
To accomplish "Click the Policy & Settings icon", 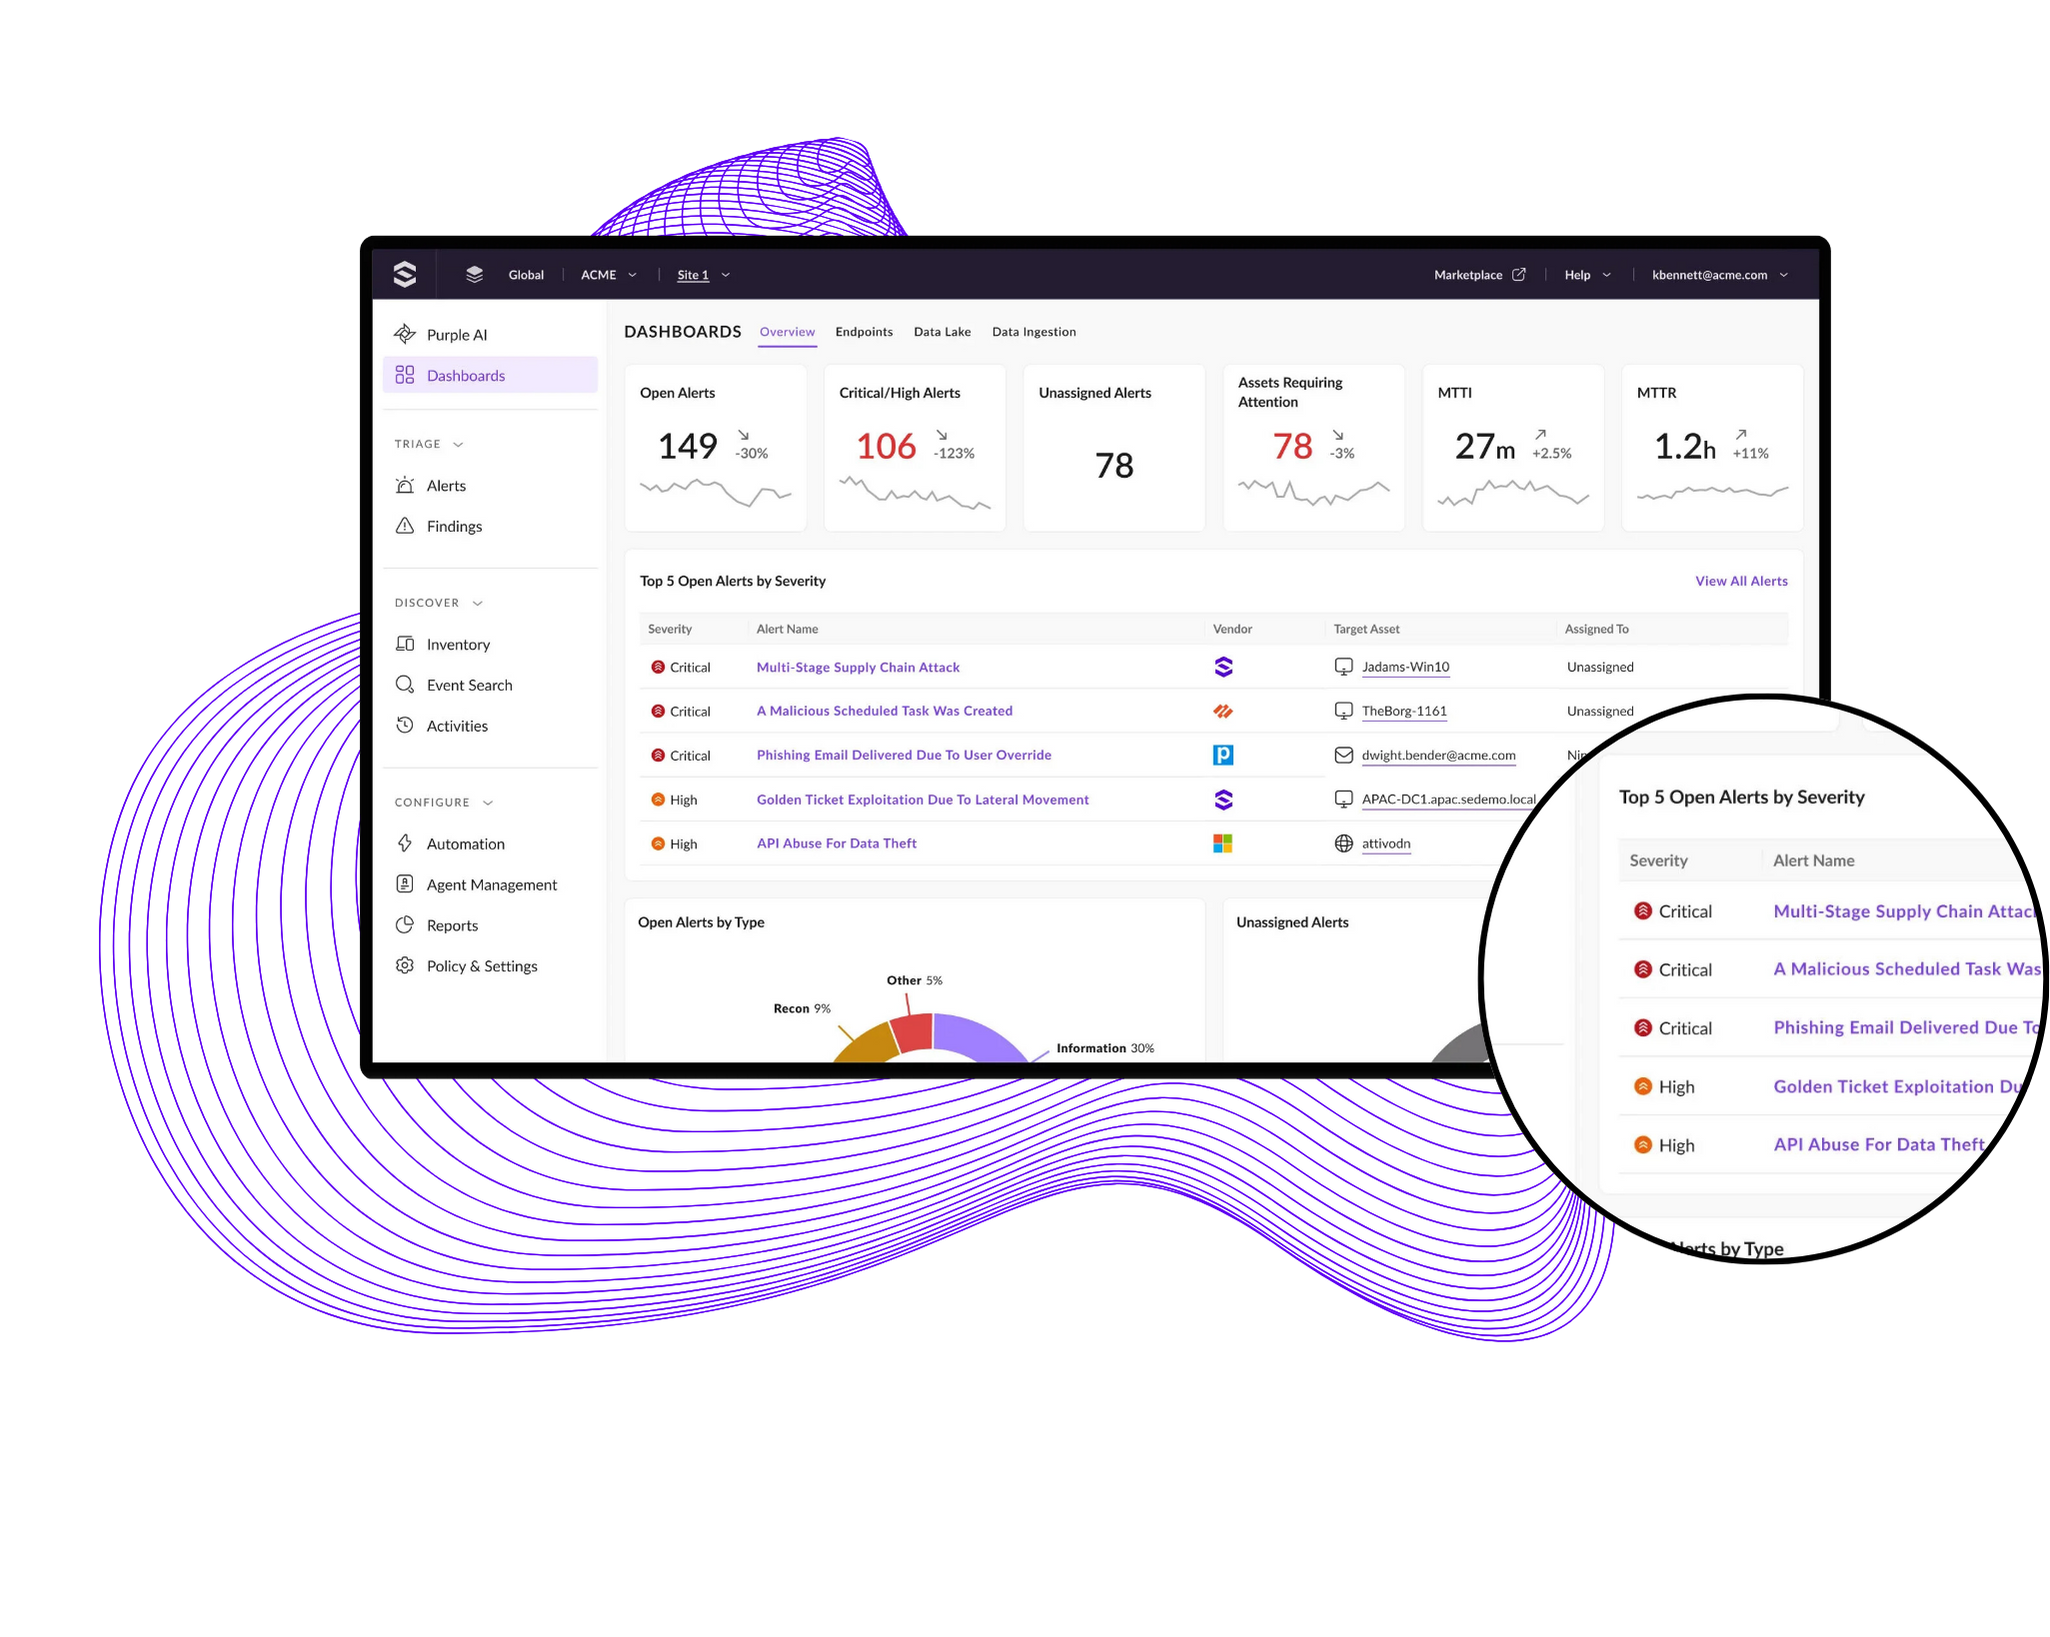I will tap(406, 965).
